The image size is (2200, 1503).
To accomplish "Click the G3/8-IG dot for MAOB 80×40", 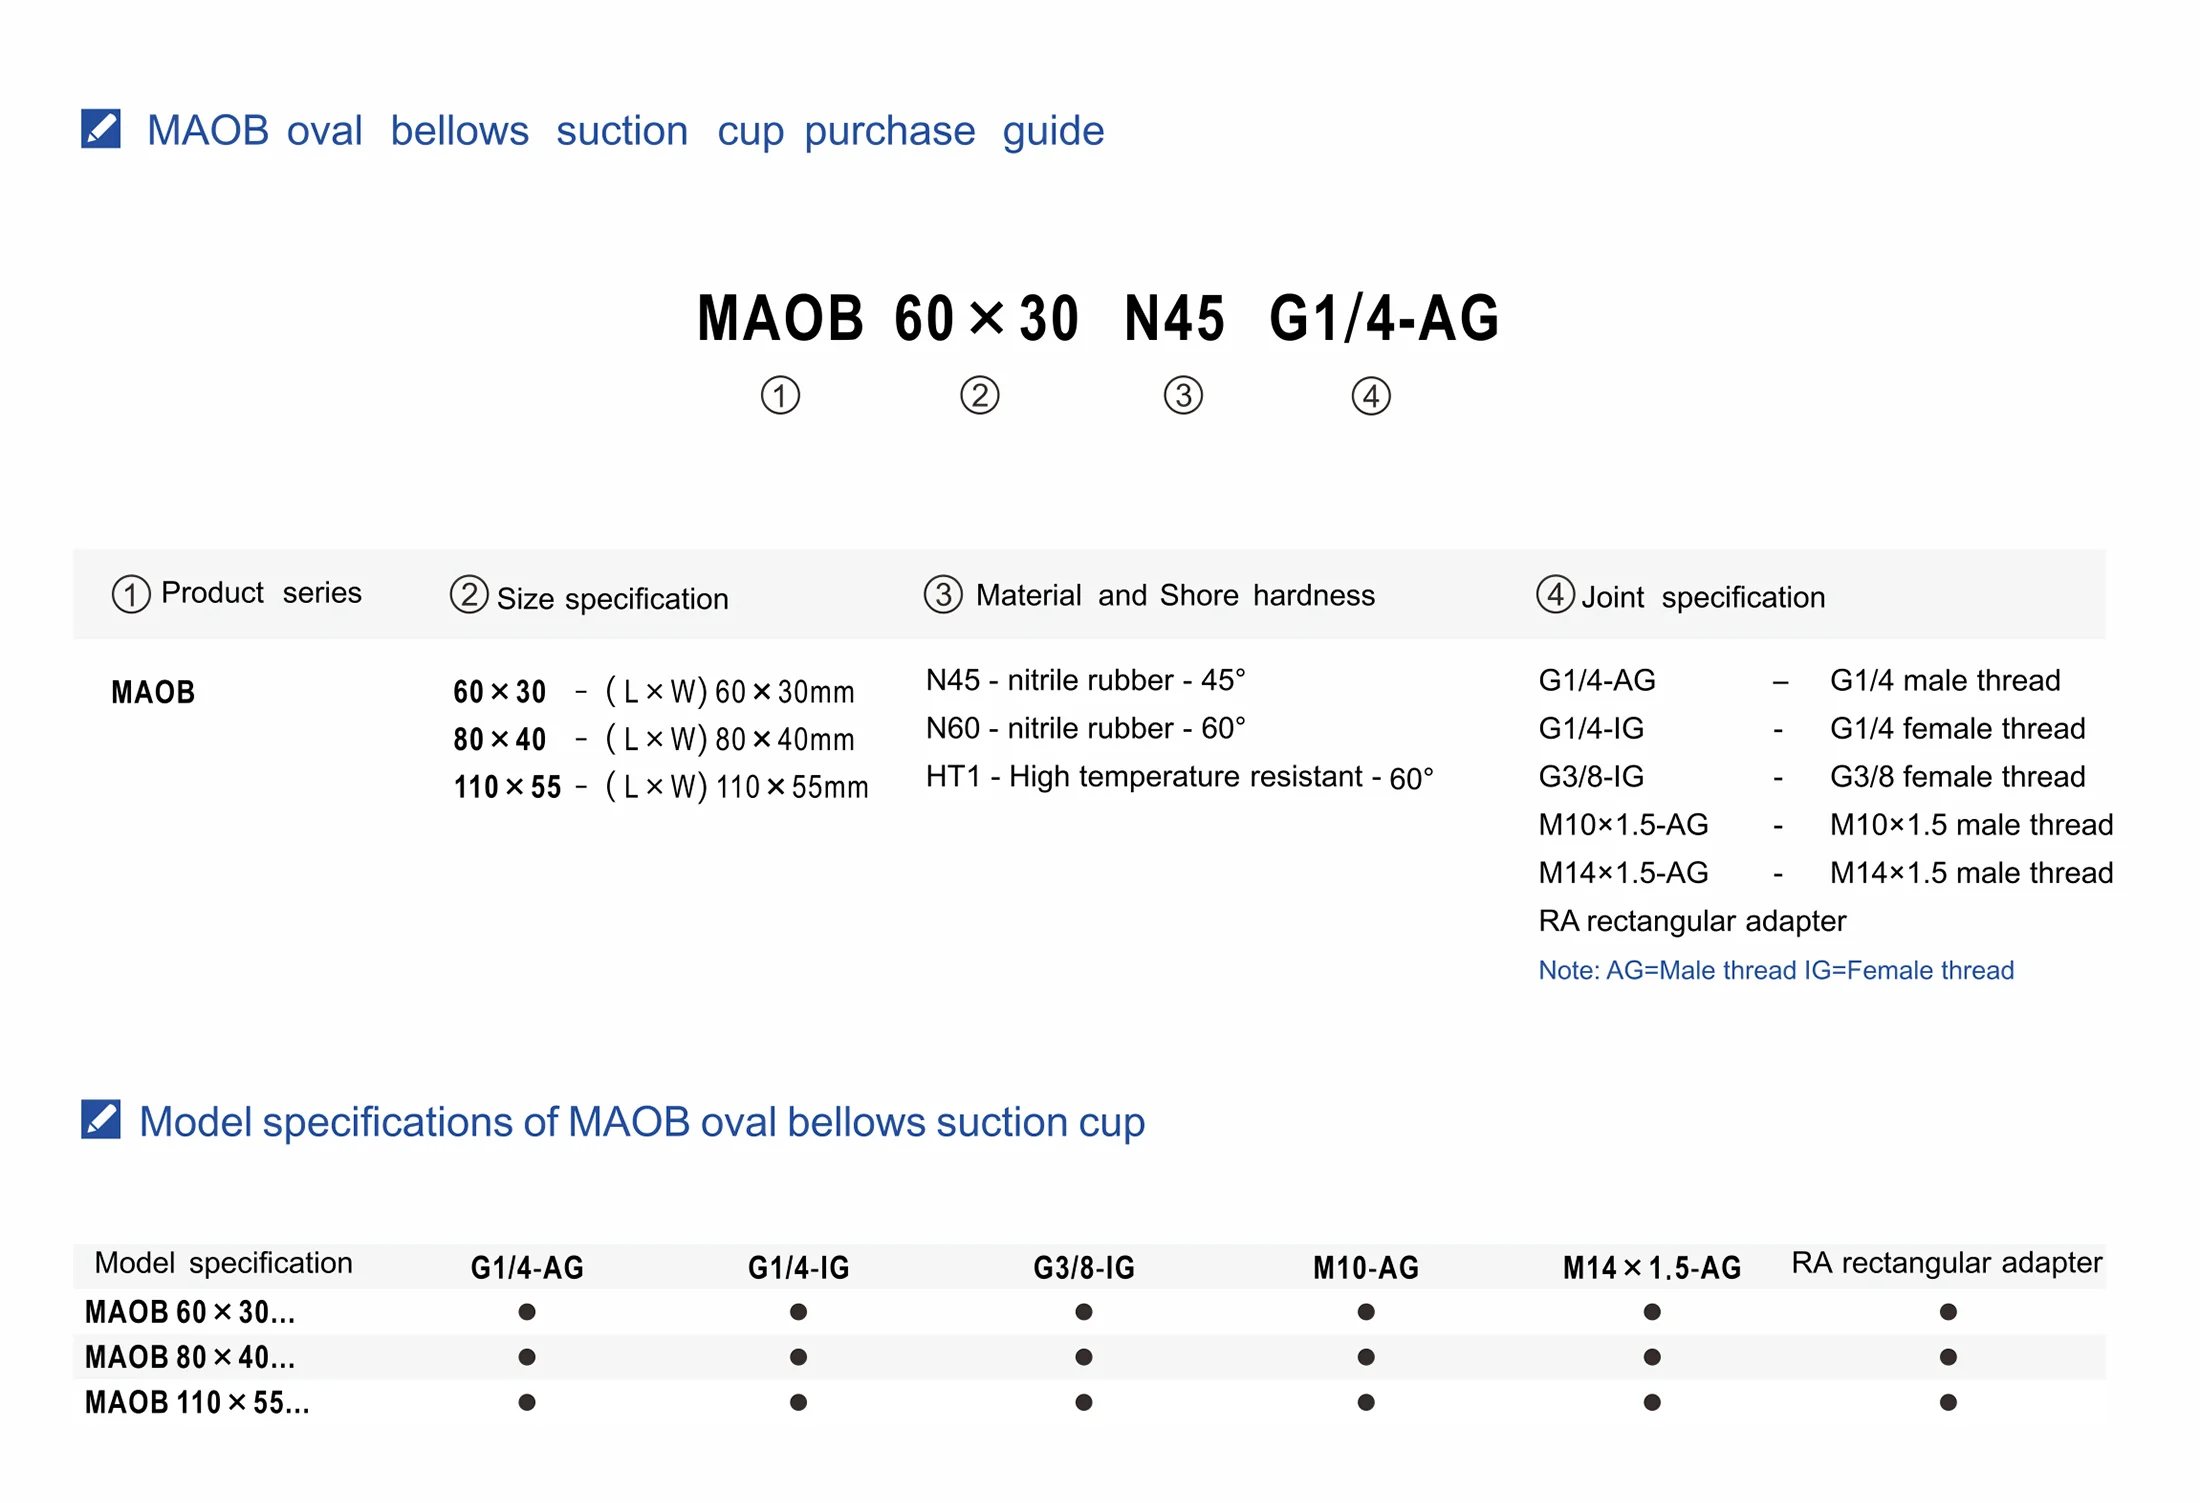I will 1083,1357.
